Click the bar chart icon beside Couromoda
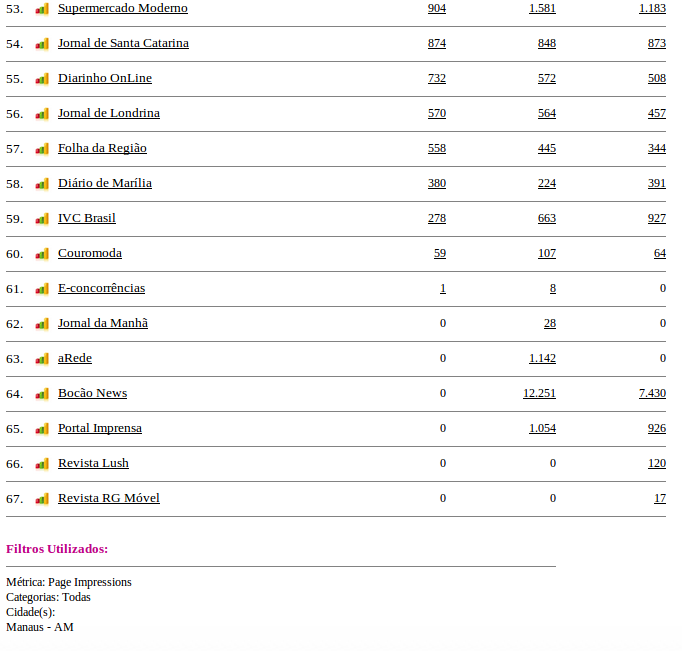This screenshot has width=682, height=651. coord(42,254)
